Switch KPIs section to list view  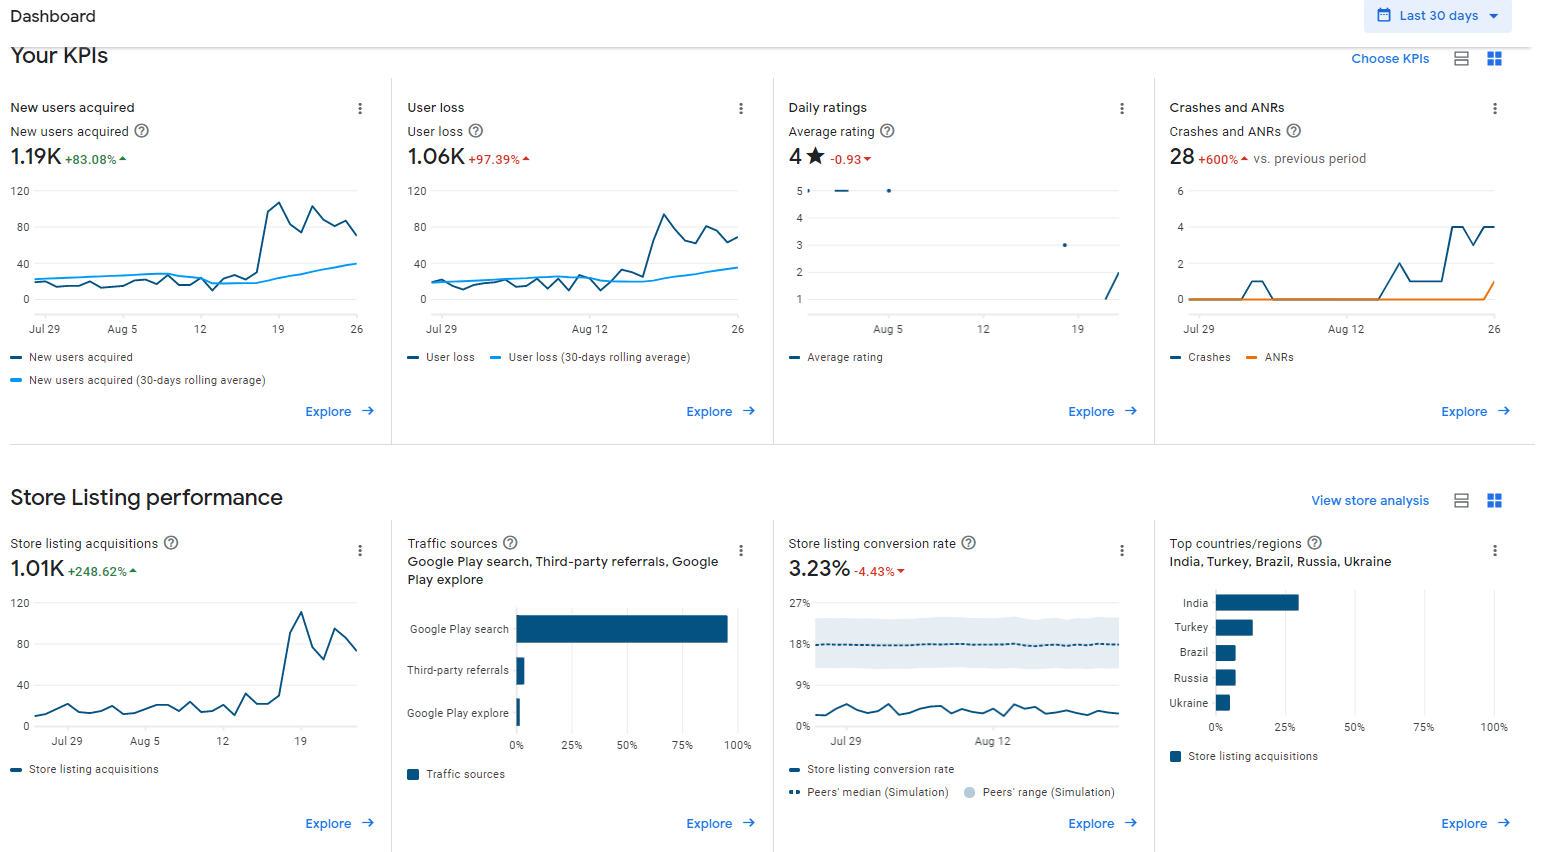click(x=1461, y=59)
